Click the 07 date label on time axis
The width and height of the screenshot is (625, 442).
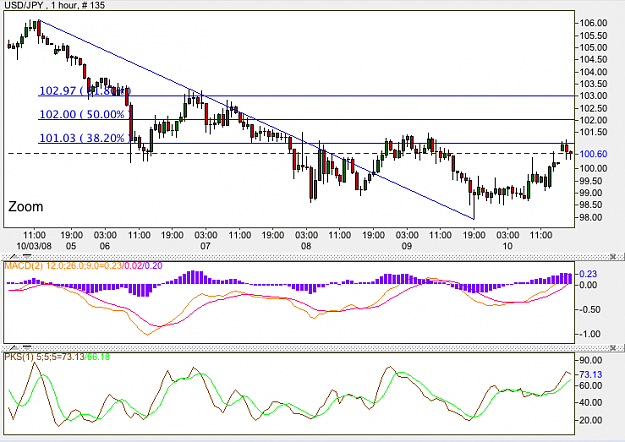coord(205,246)
